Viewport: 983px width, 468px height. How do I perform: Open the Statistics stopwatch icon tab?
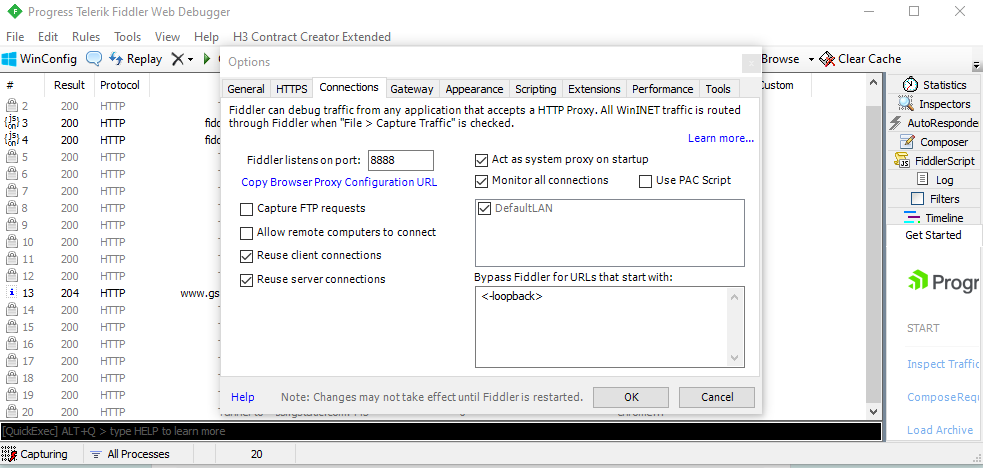point(910,85)
